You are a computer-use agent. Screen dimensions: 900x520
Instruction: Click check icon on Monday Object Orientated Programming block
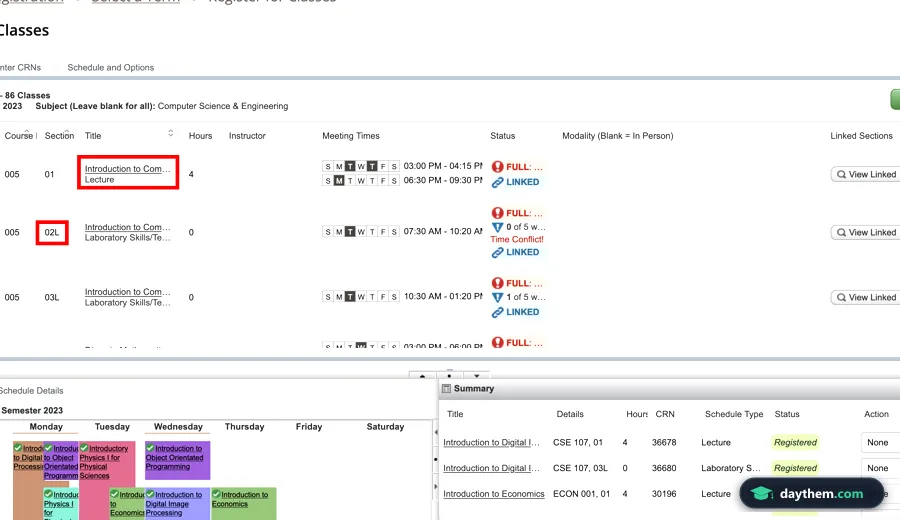pos(48,448)
